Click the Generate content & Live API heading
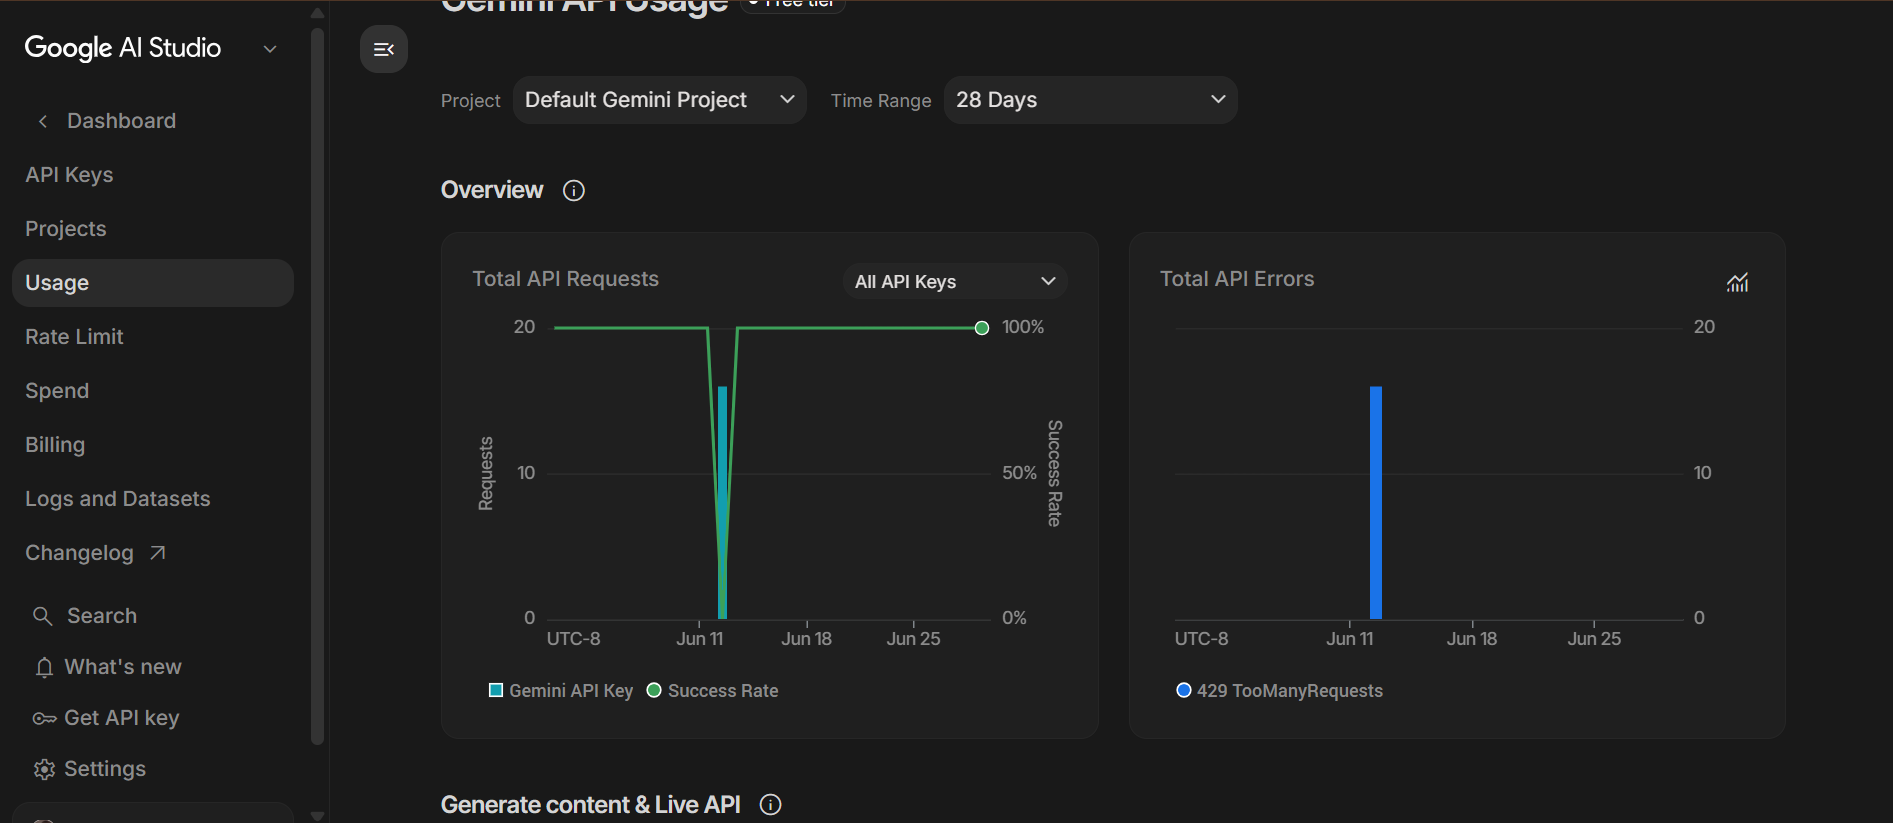 591,805
